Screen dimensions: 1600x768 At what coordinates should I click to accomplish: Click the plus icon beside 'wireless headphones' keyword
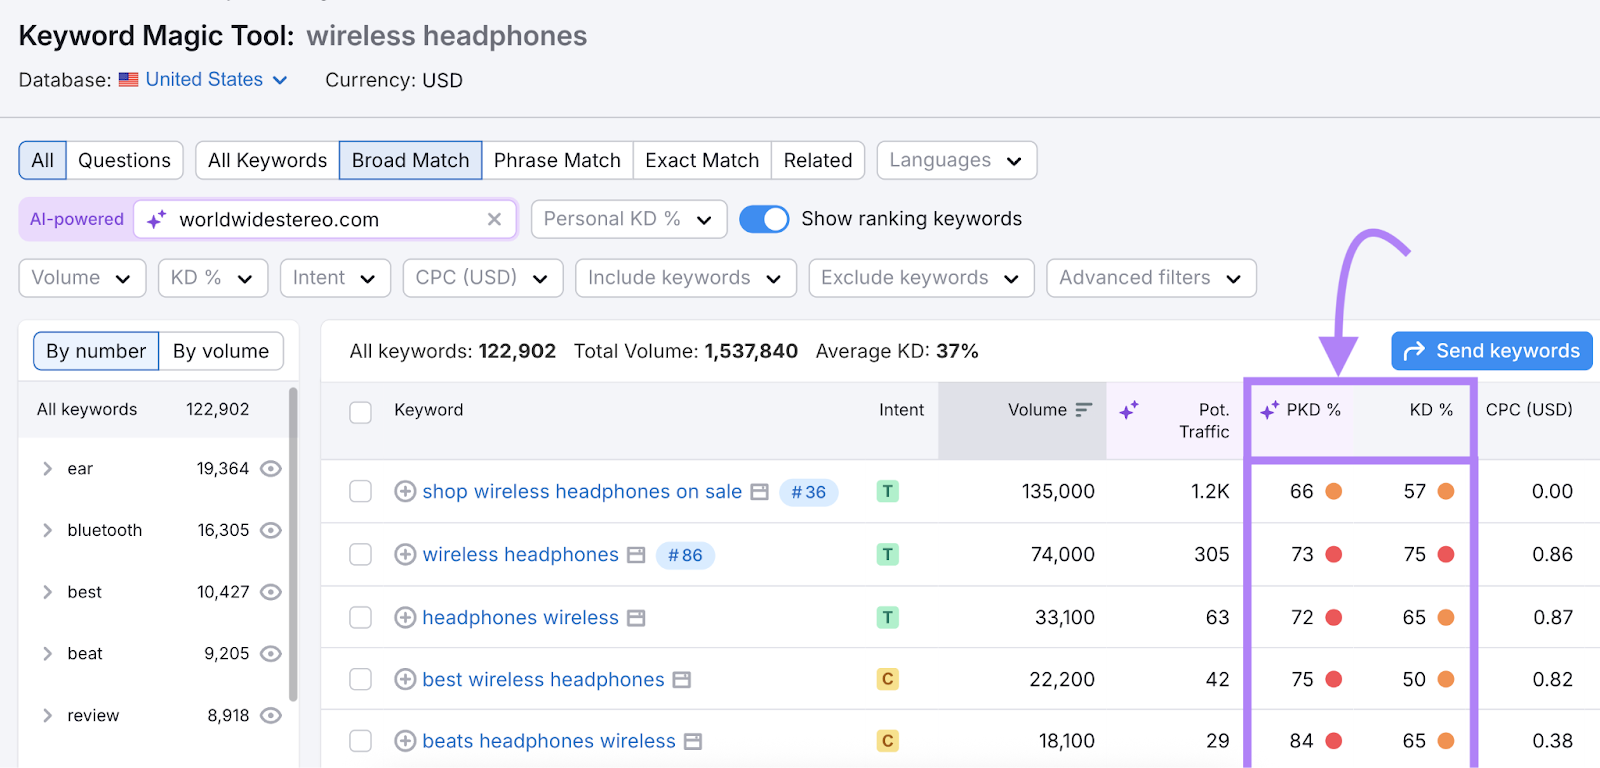[405, 555]
